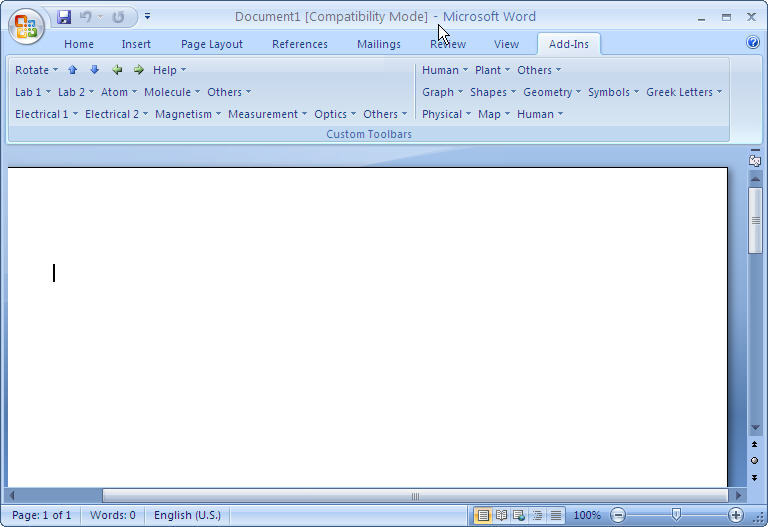The image size is (768, 527).
Task: Select the Add-Ins tab
Action: pyautogui.click(x=569, y=44)
